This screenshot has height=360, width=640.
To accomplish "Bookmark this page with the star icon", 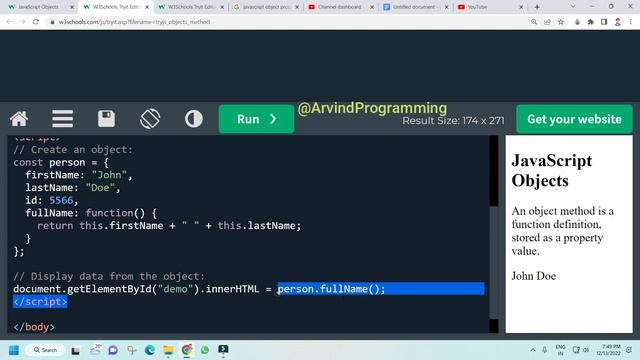I will (561, 22).
